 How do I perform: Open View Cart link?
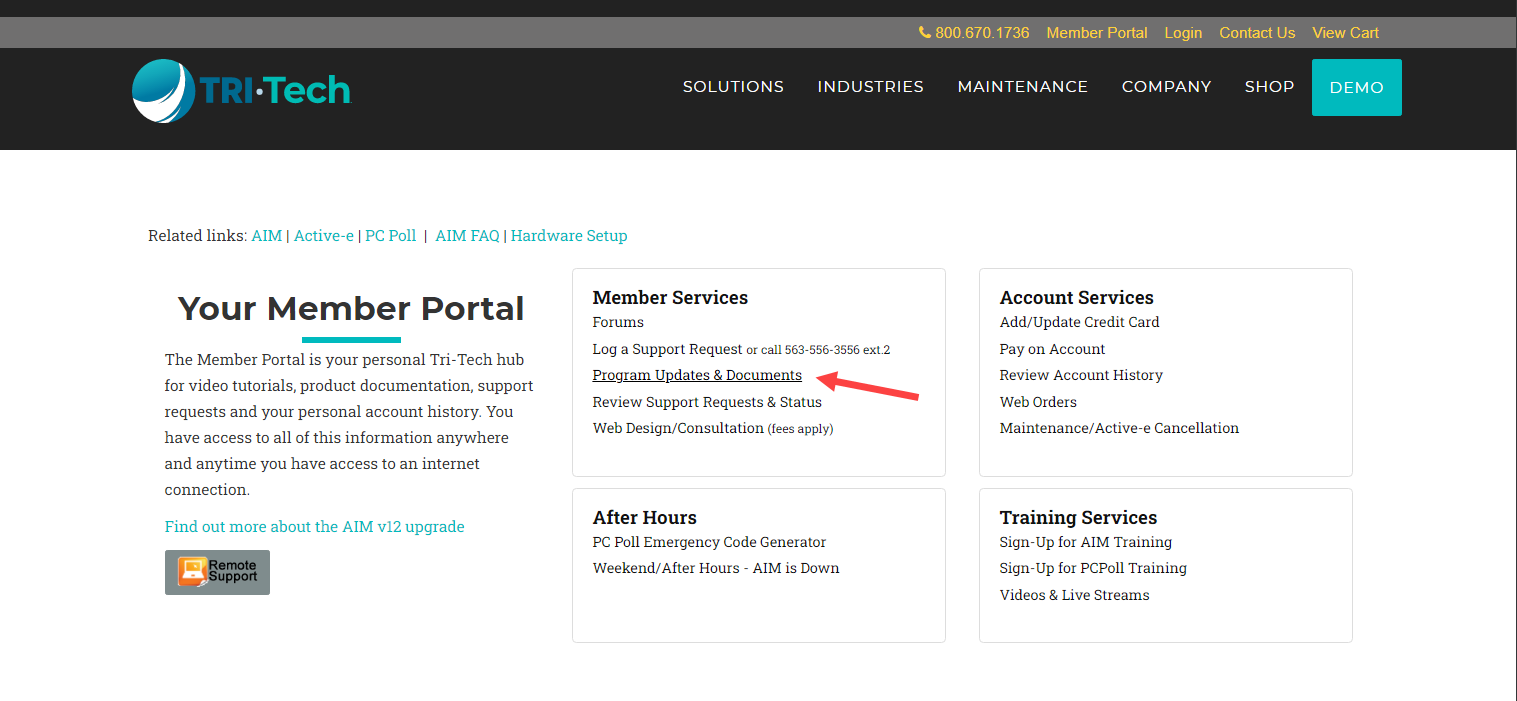coord(1345,33)
